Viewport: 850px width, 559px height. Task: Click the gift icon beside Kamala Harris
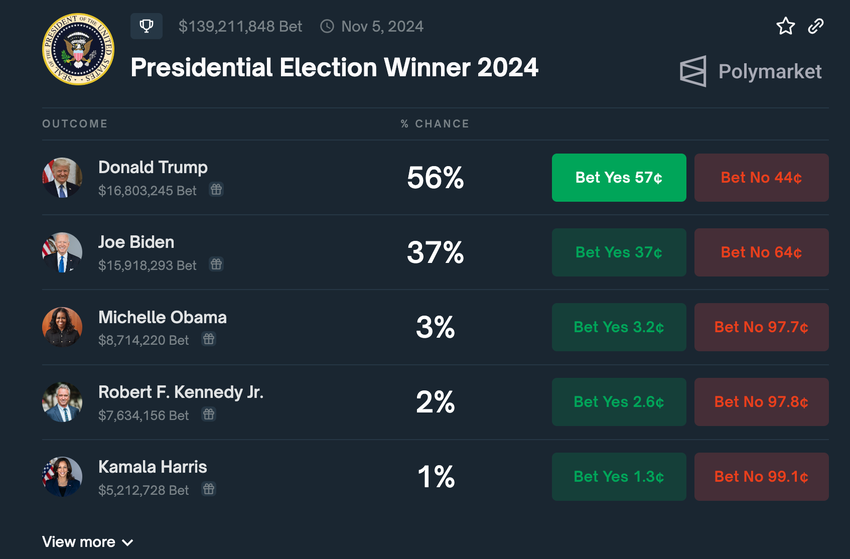(x=208, y=490)
